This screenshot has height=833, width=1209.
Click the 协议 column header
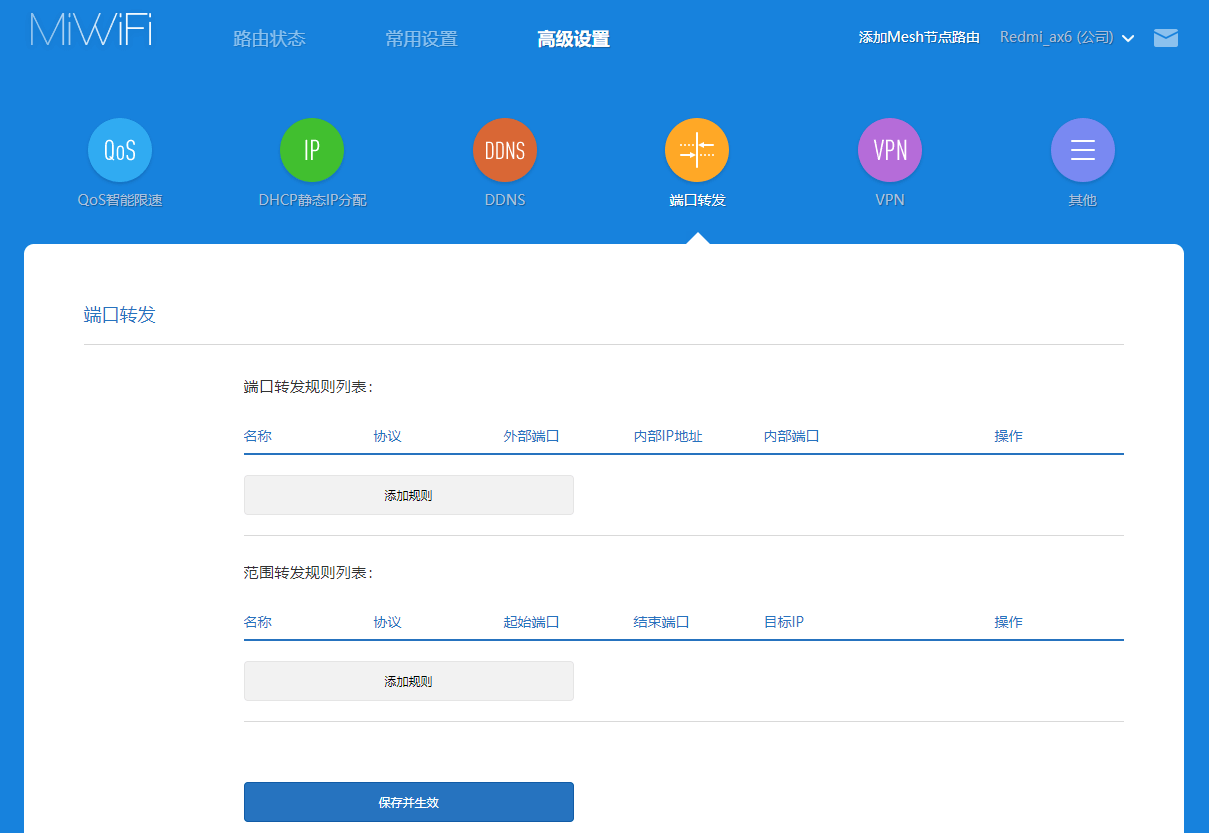click(385, 435)
